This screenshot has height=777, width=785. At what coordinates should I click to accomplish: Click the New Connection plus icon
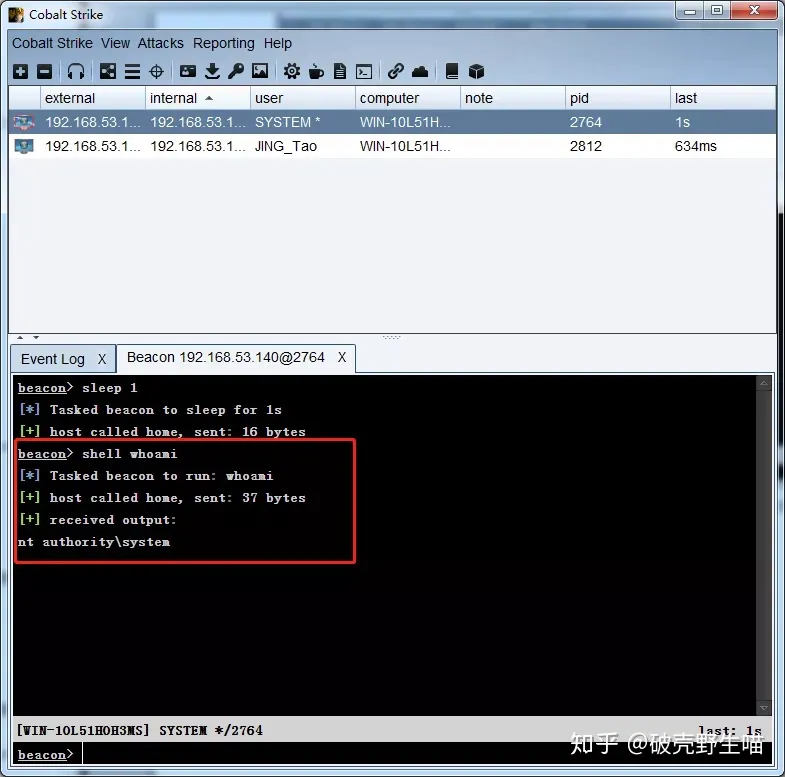[21, 72]
